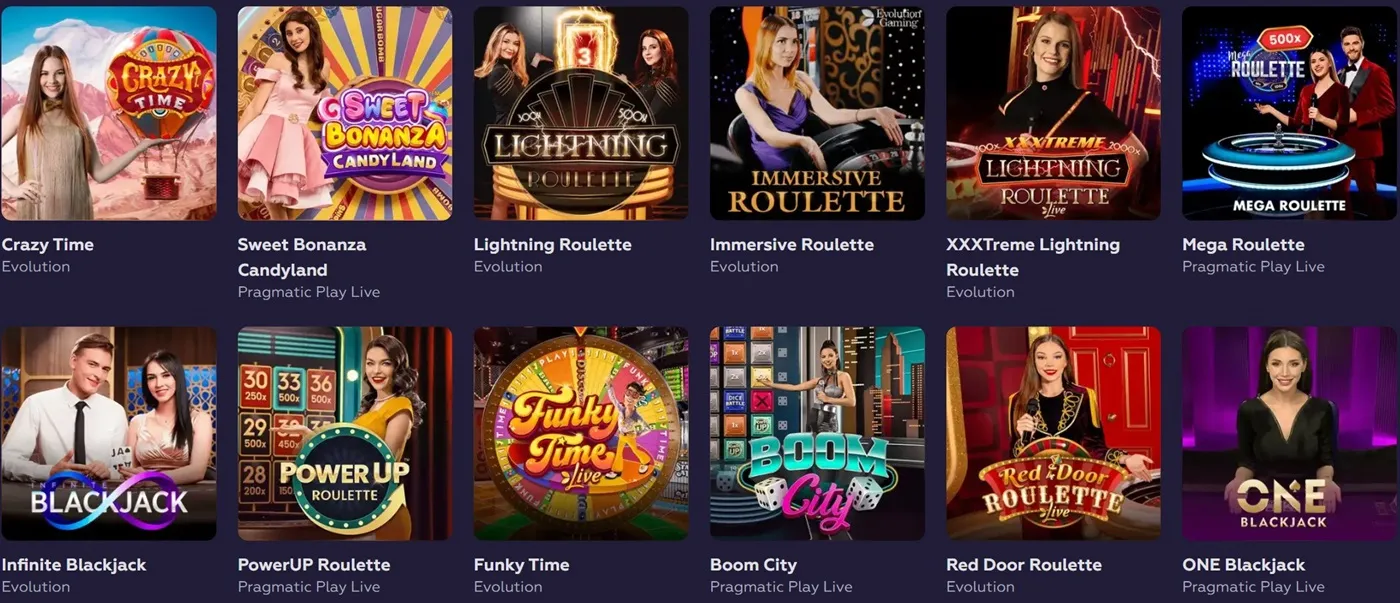This screenshot has height=603, width=1400.
Task: Select the Immersive Roulette title link
Action: coord(791,245)
